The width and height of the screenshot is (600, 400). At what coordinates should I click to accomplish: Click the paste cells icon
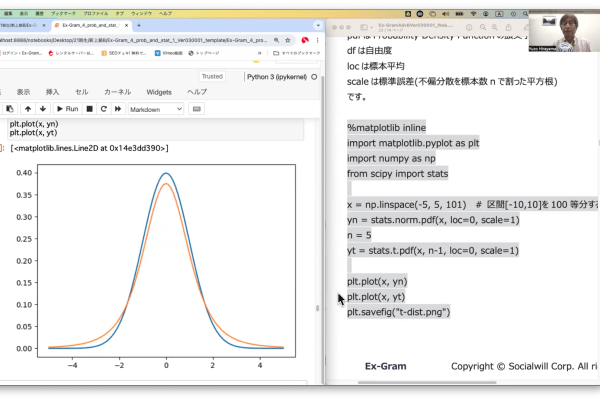point(9,108)
